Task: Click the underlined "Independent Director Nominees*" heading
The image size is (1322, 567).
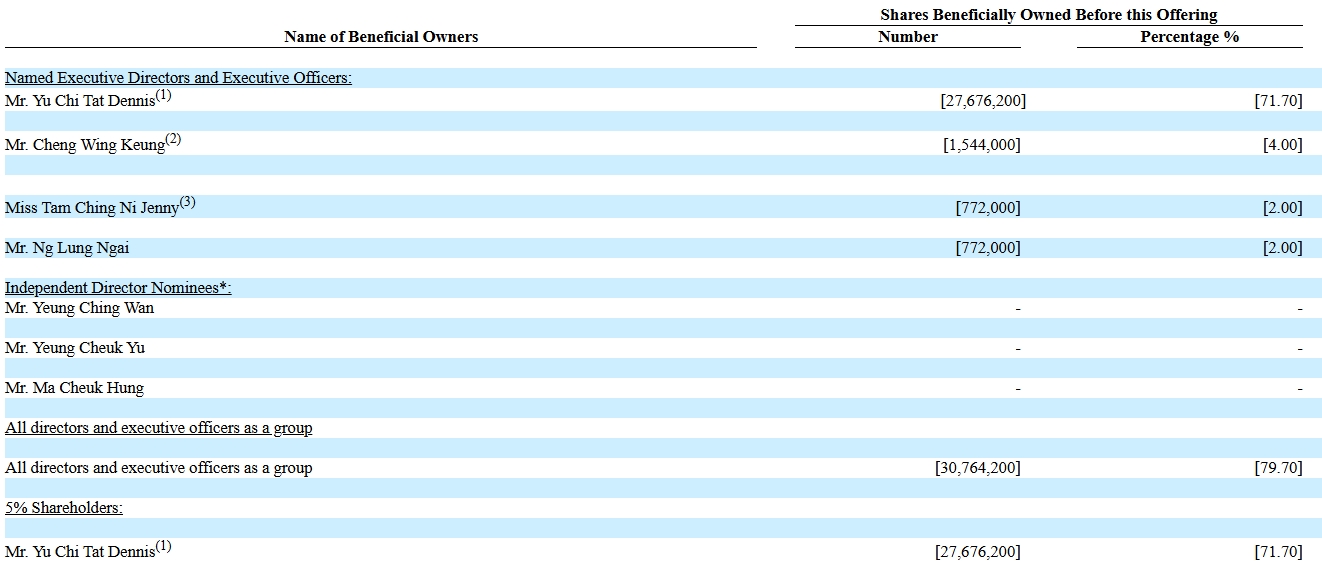Action: (x=118, y=288)
